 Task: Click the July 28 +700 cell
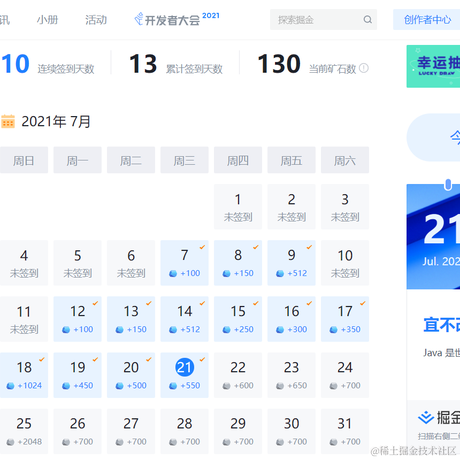184,431
